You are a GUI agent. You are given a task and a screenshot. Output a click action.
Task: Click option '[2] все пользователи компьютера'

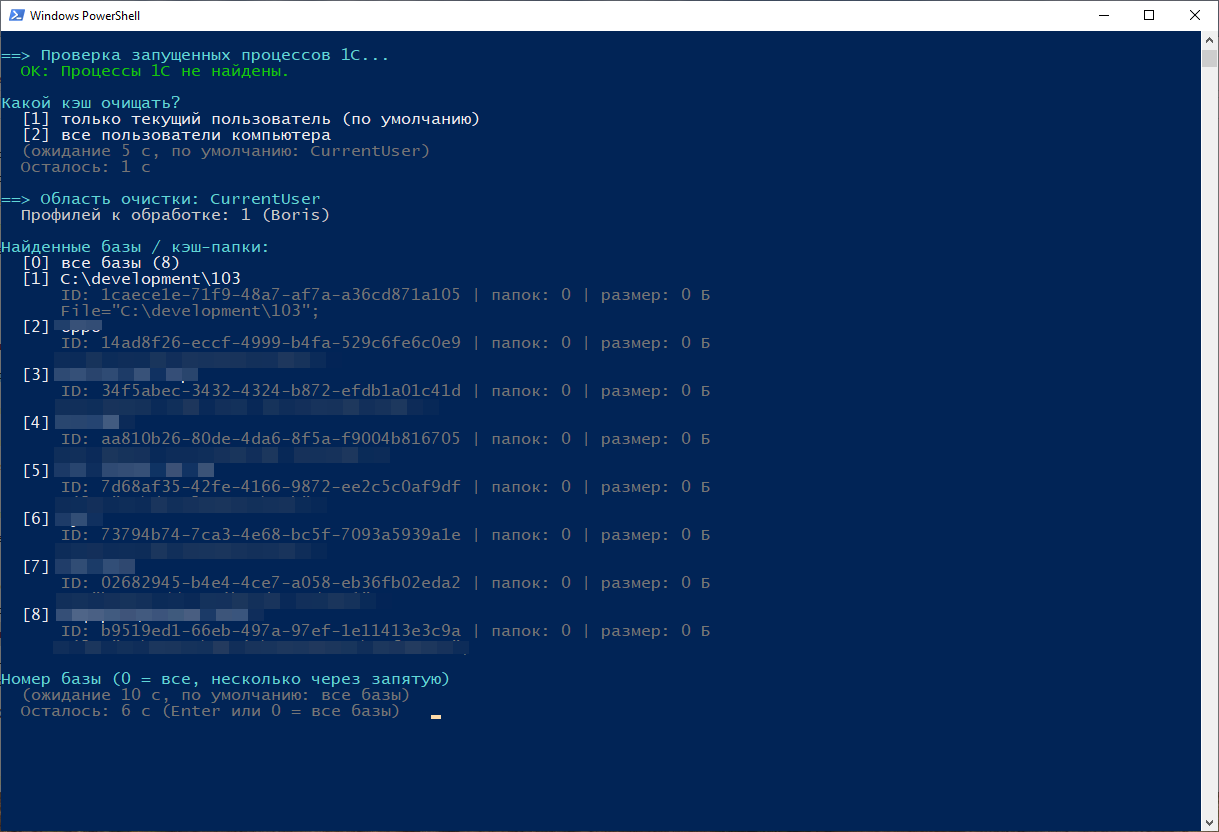click(x=176, y=135)
